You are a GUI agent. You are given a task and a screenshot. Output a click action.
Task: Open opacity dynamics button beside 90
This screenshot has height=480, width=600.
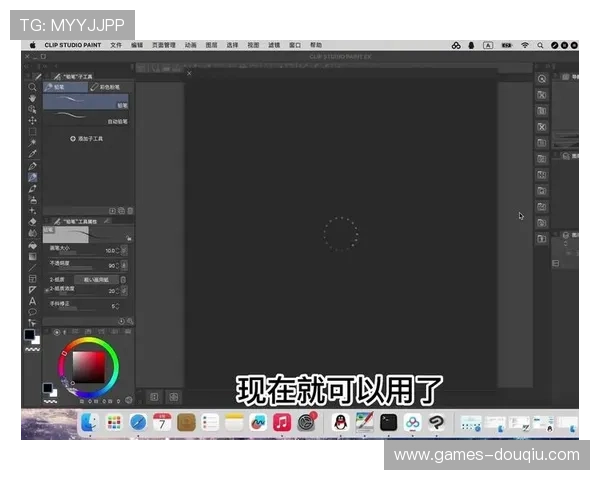124,265
